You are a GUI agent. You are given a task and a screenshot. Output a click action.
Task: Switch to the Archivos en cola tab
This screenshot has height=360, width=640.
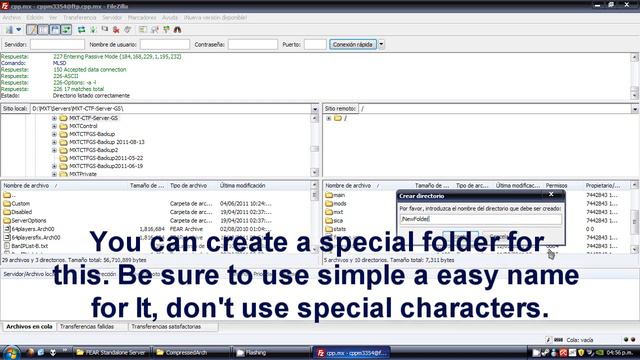(29, 327)
